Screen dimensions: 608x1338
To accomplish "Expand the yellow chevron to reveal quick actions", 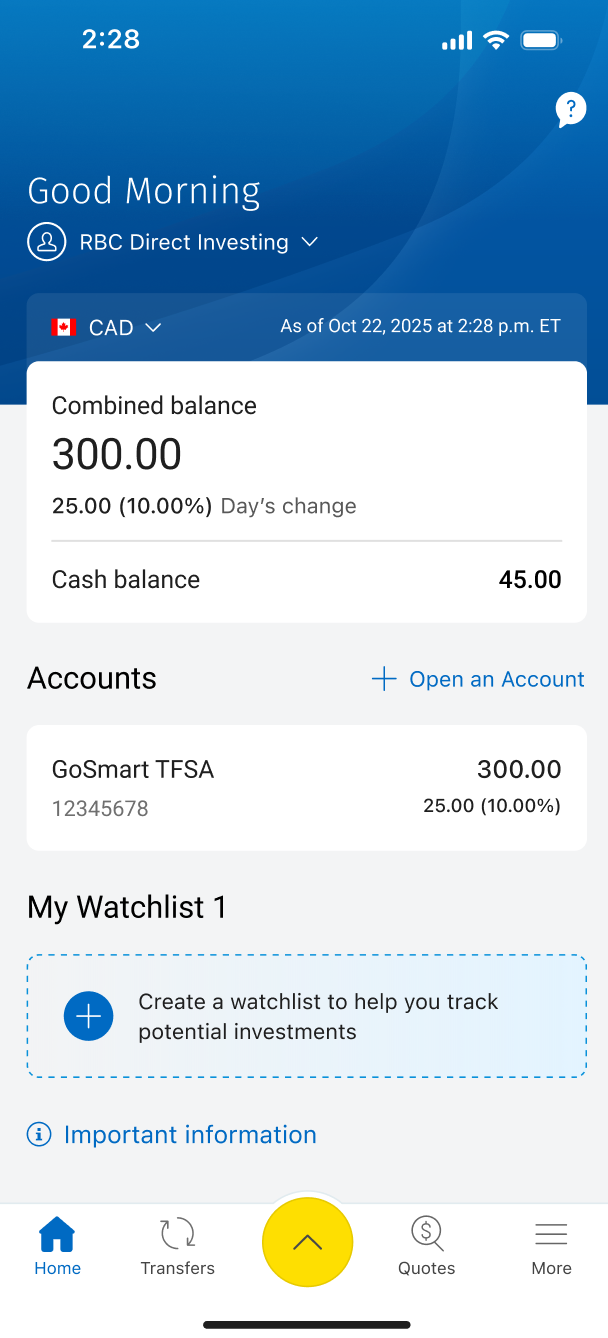I will [x=307, y=1242].
